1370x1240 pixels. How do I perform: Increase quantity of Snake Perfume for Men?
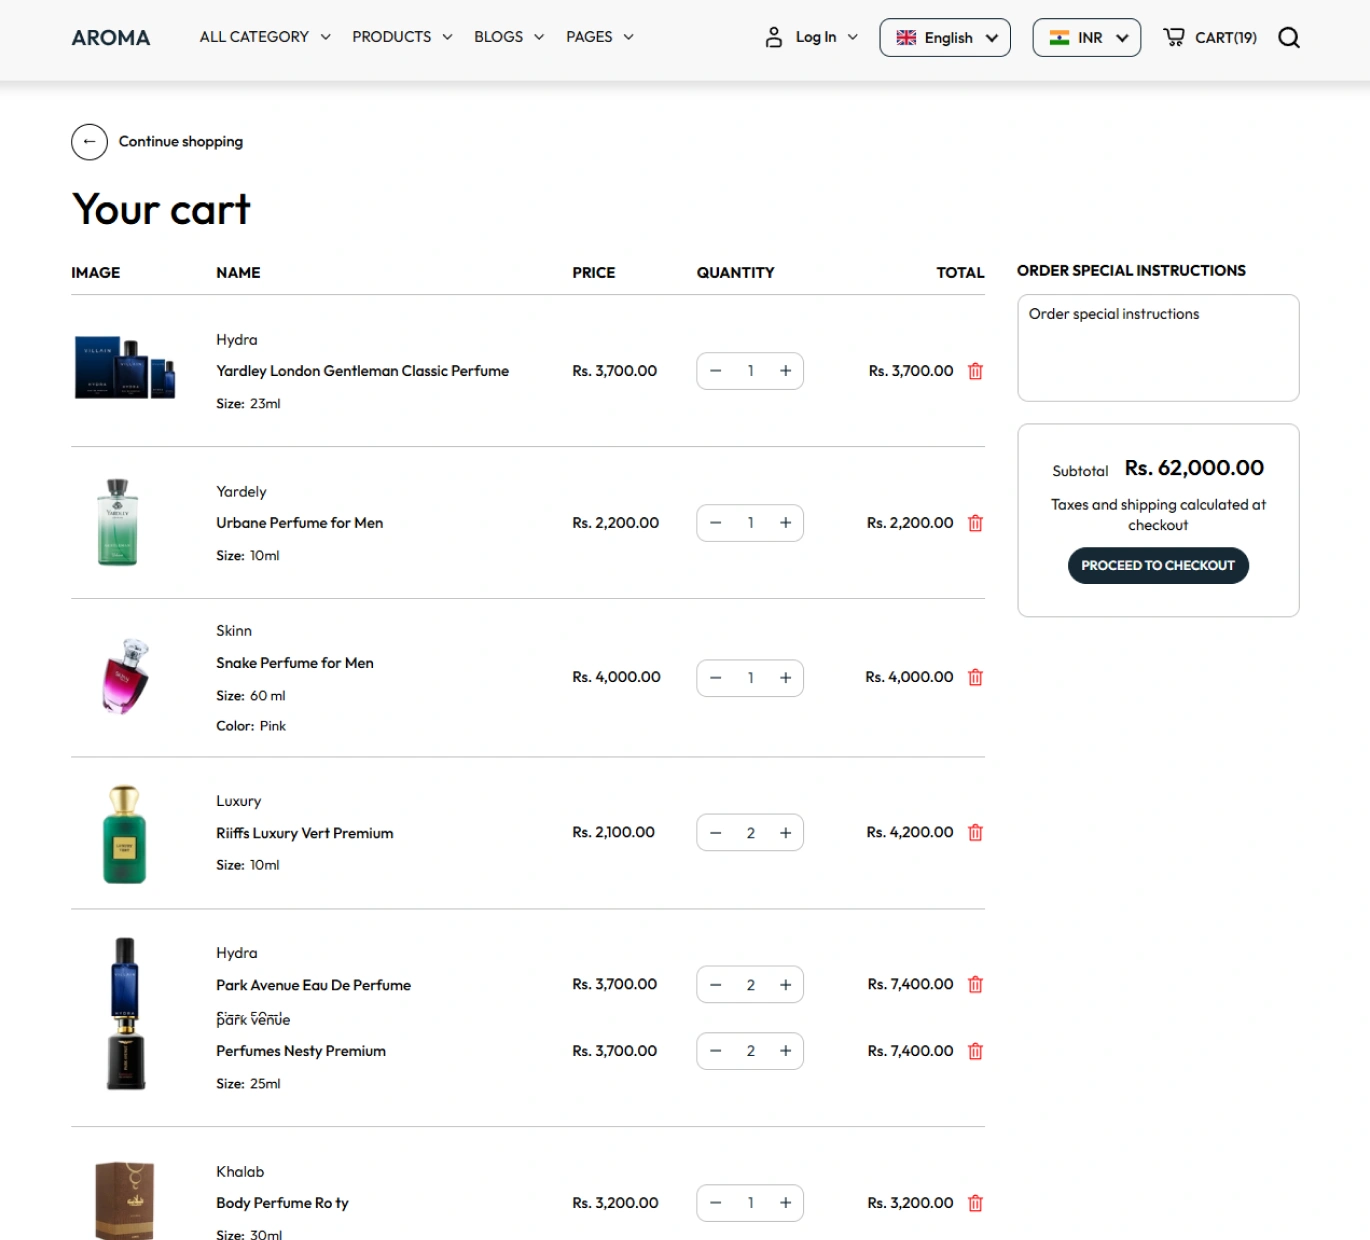pyautogui.click(x=786, y=678)
